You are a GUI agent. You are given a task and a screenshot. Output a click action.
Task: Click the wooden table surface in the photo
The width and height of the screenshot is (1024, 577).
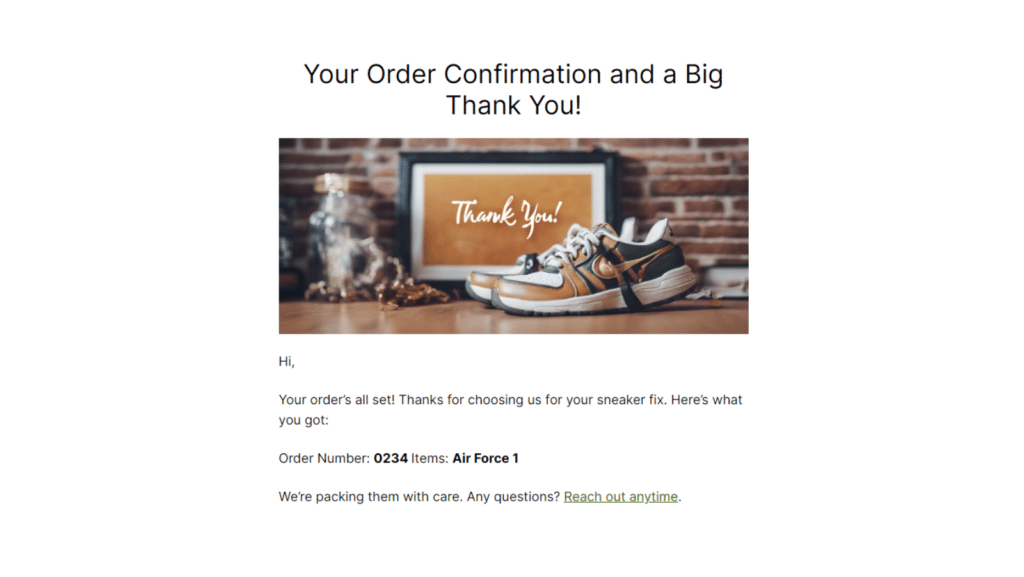(x=400, y=318)
